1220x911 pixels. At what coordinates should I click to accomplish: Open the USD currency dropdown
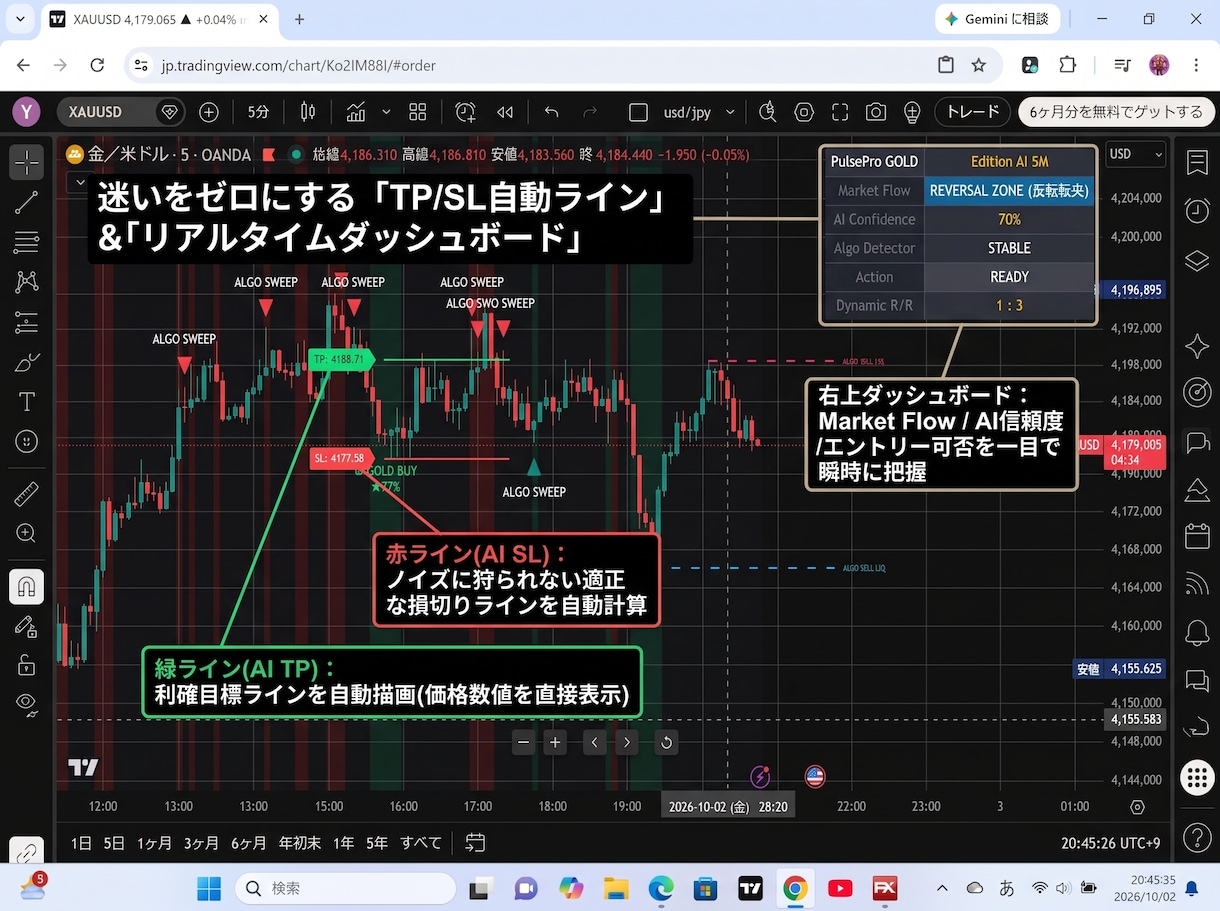point(1136,154)
